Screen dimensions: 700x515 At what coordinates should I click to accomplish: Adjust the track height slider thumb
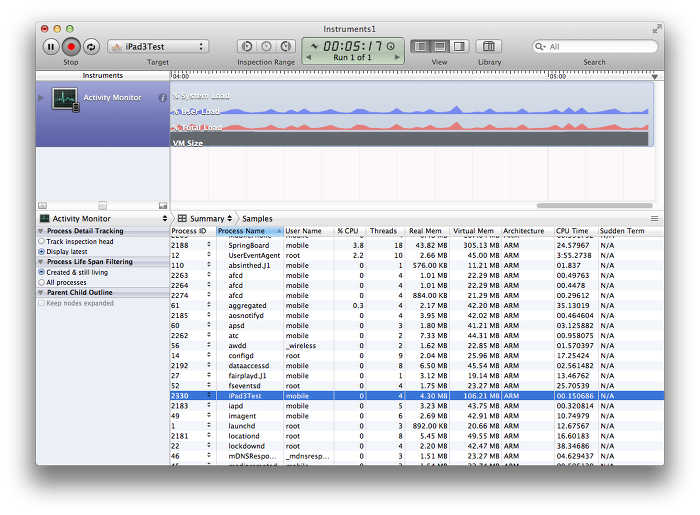pyautogui.click(x=103, y=205)
